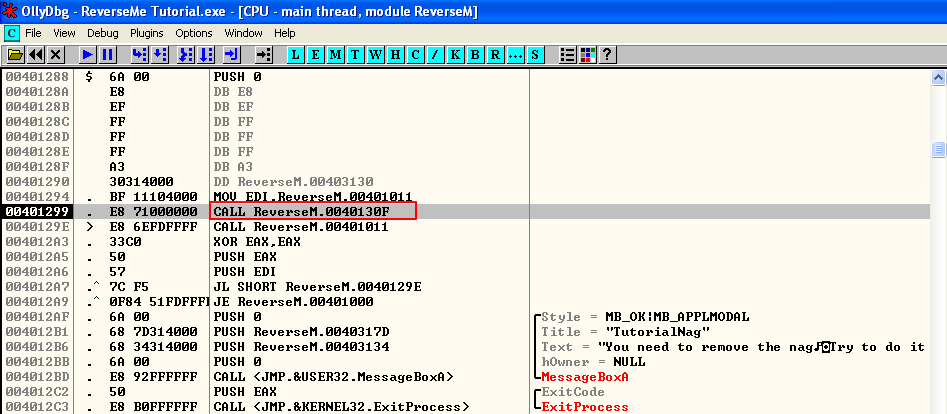The width and height of the screenshot is (947, 414).
Task: Show Run trace with the dots button
Action: [515, 55]
